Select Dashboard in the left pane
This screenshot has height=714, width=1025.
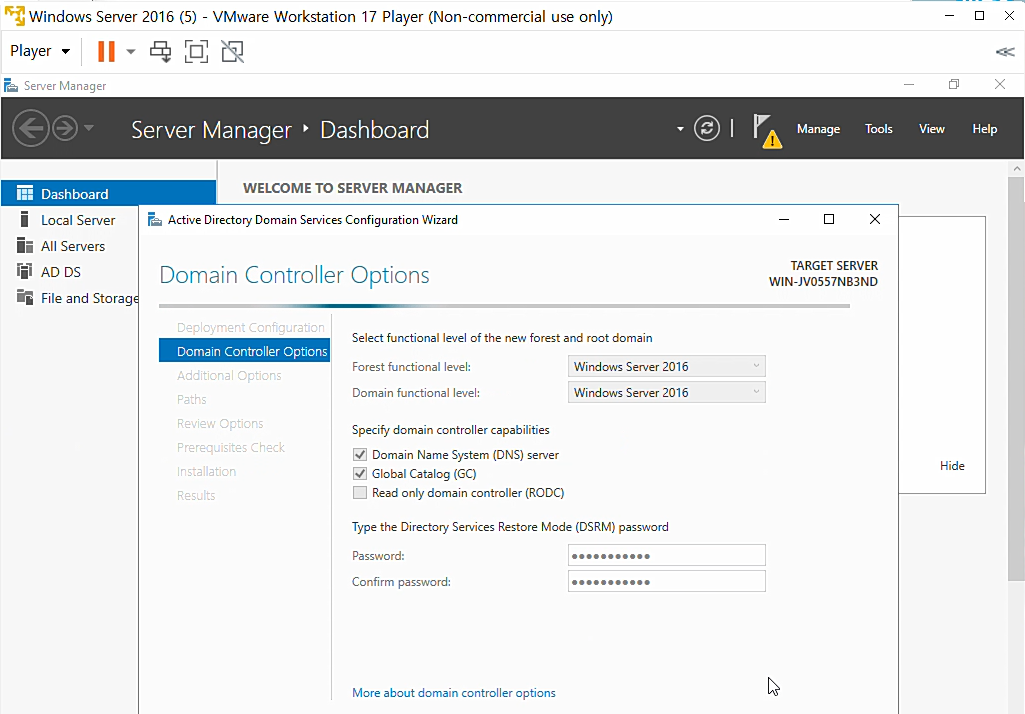[109, 194]
